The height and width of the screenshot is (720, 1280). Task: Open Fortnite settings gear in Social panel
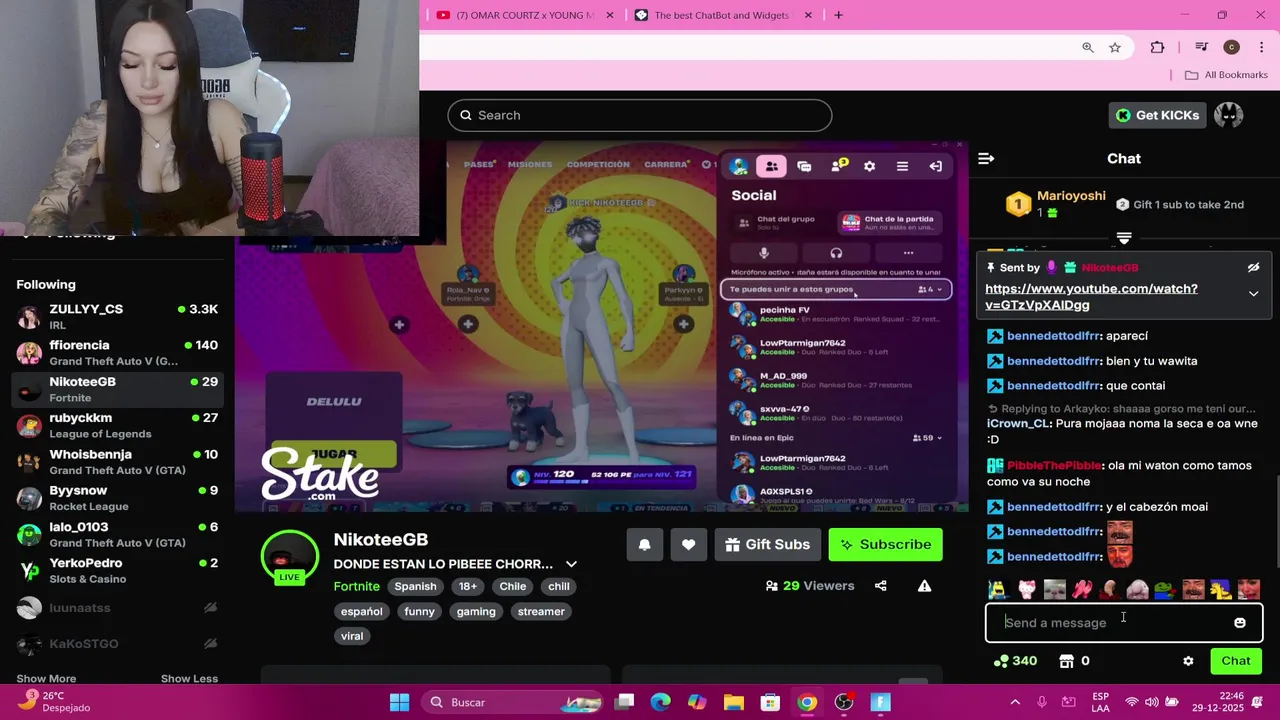[x=869, y=166]
